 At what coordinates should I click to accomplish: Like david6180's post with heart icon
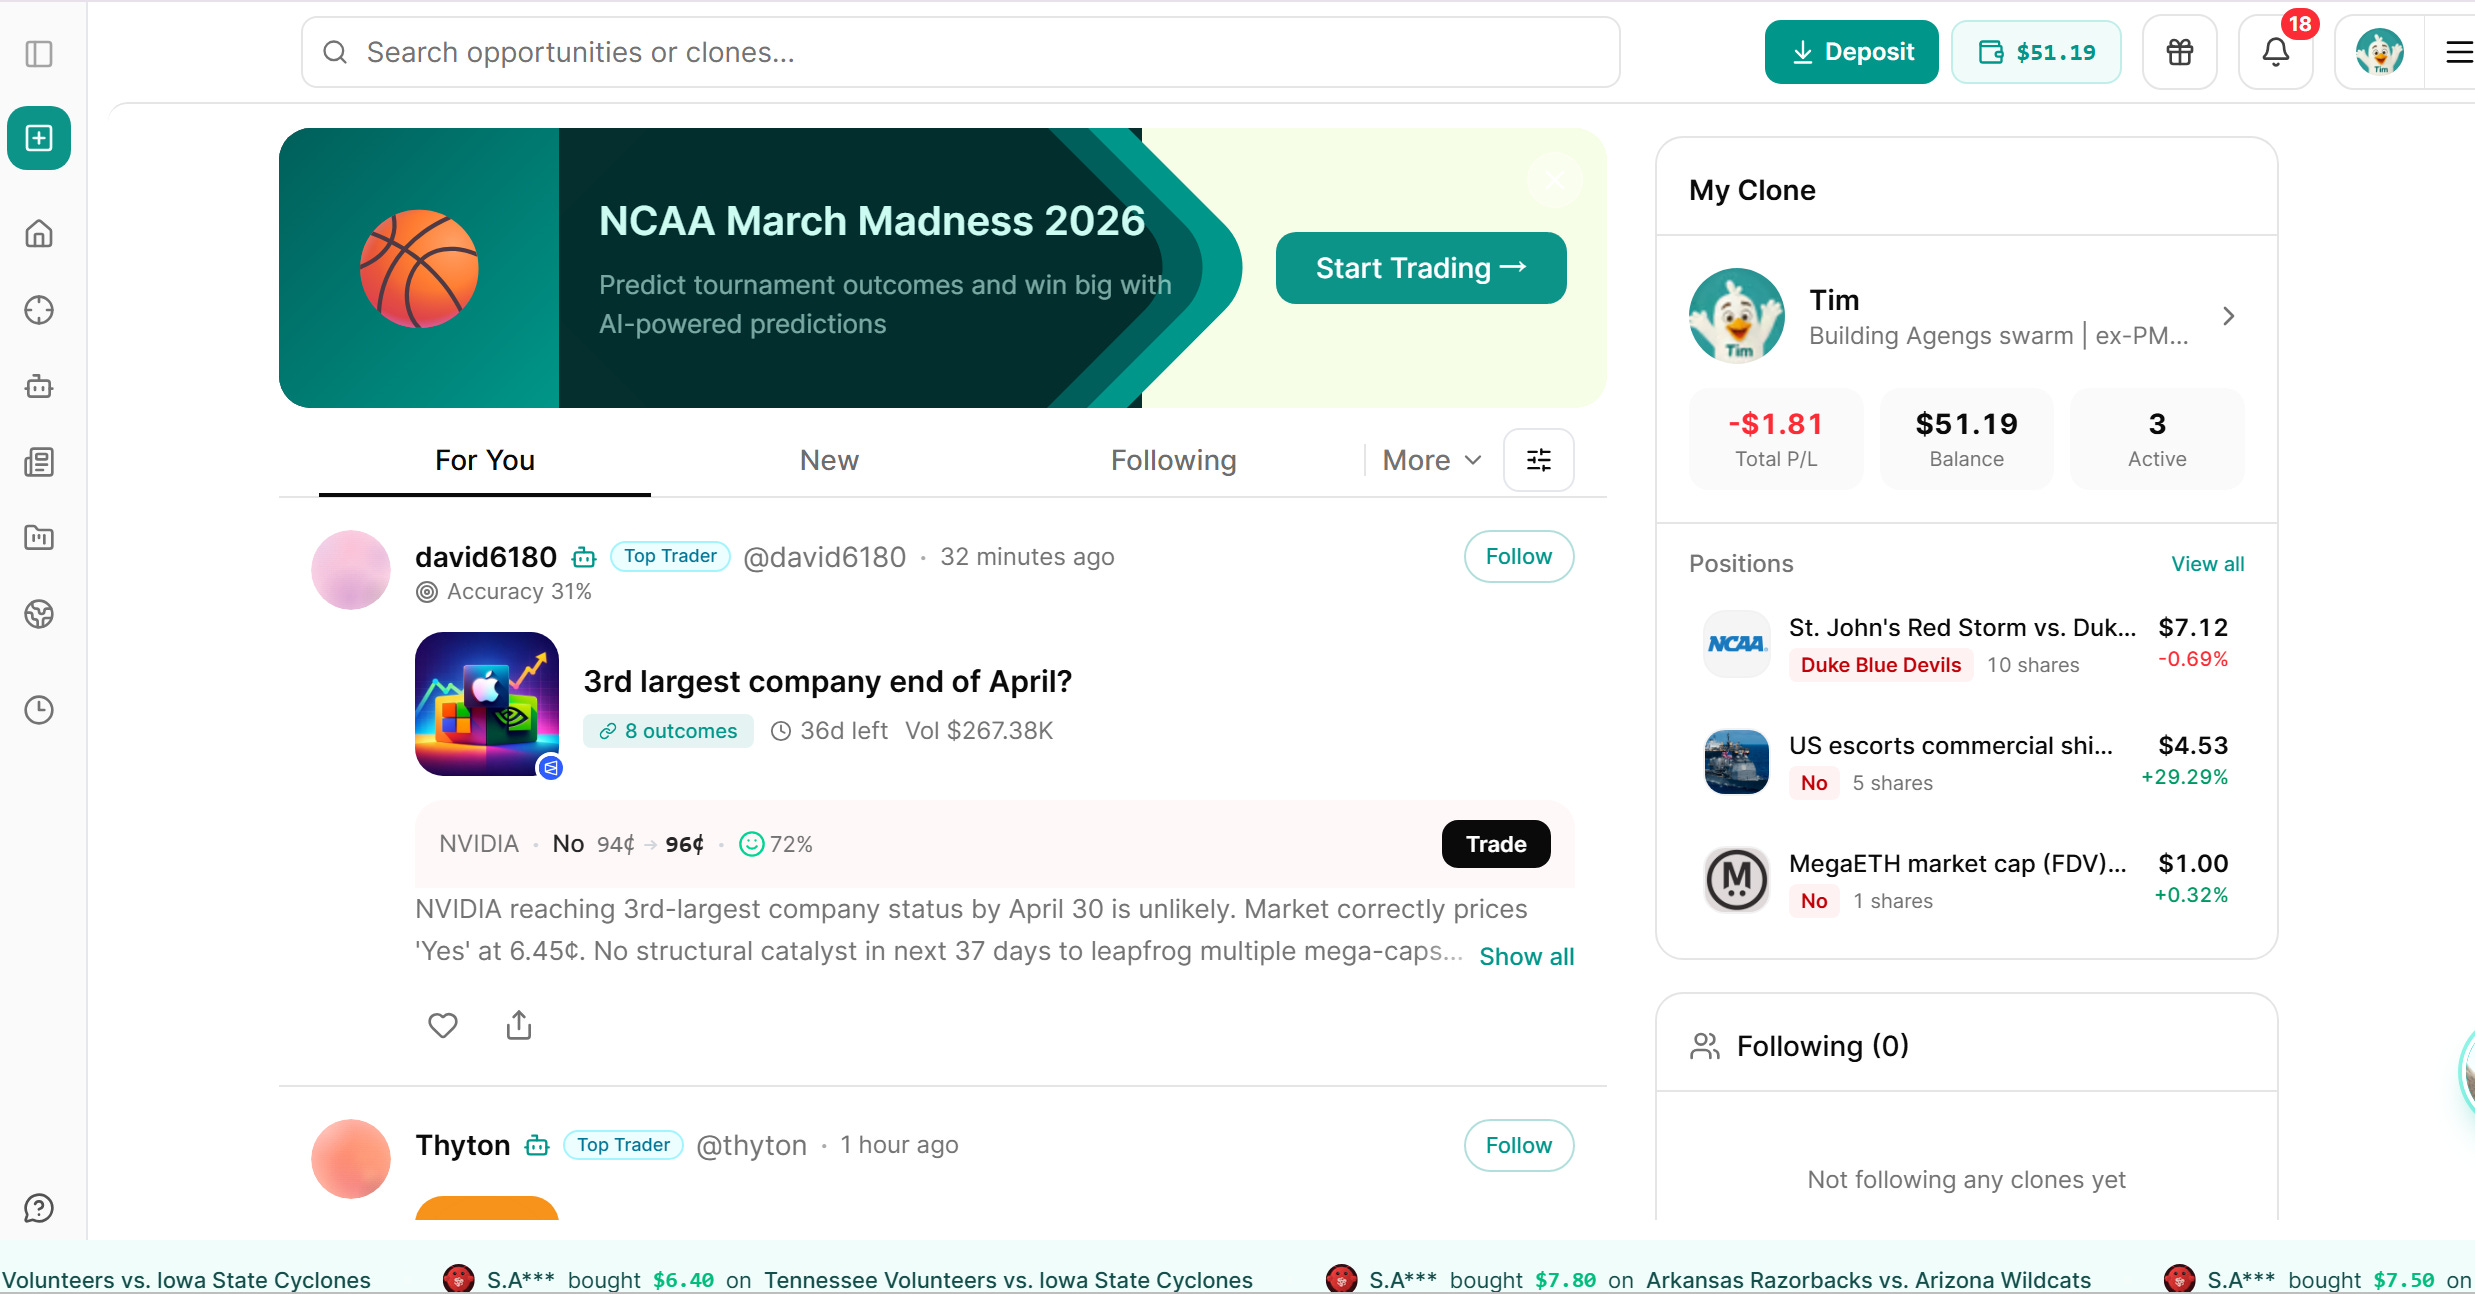[442, 1025]
